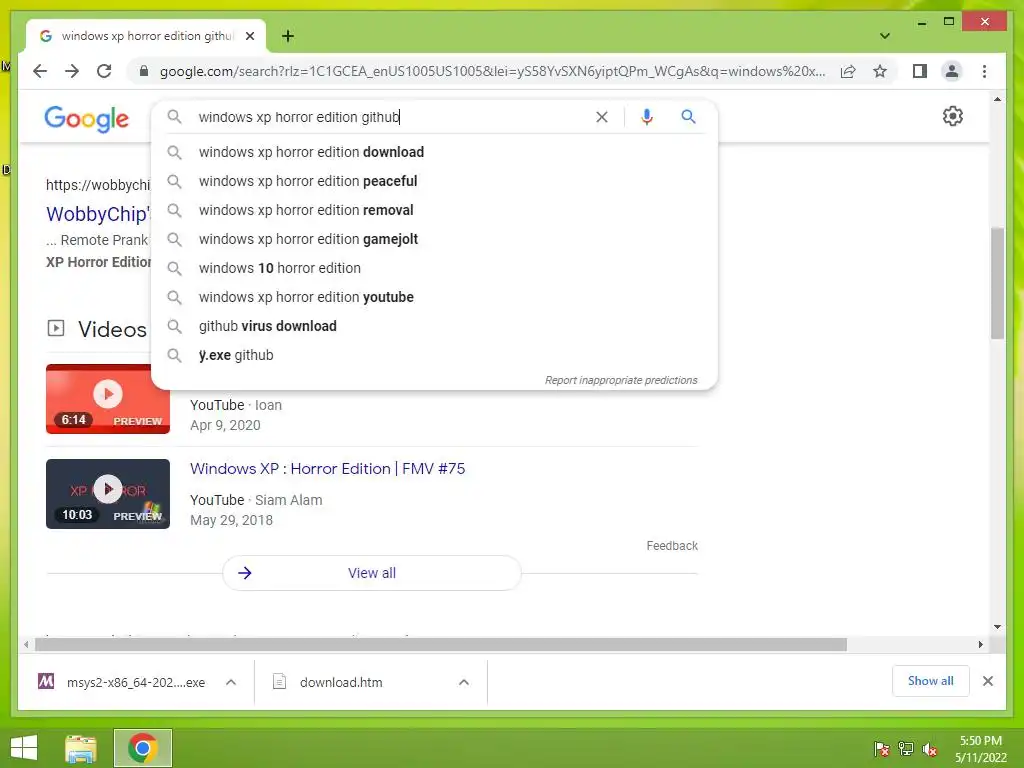Open the Windows Start button
The width and height of the screenshot is (1024, 768).
pos(24,748)
